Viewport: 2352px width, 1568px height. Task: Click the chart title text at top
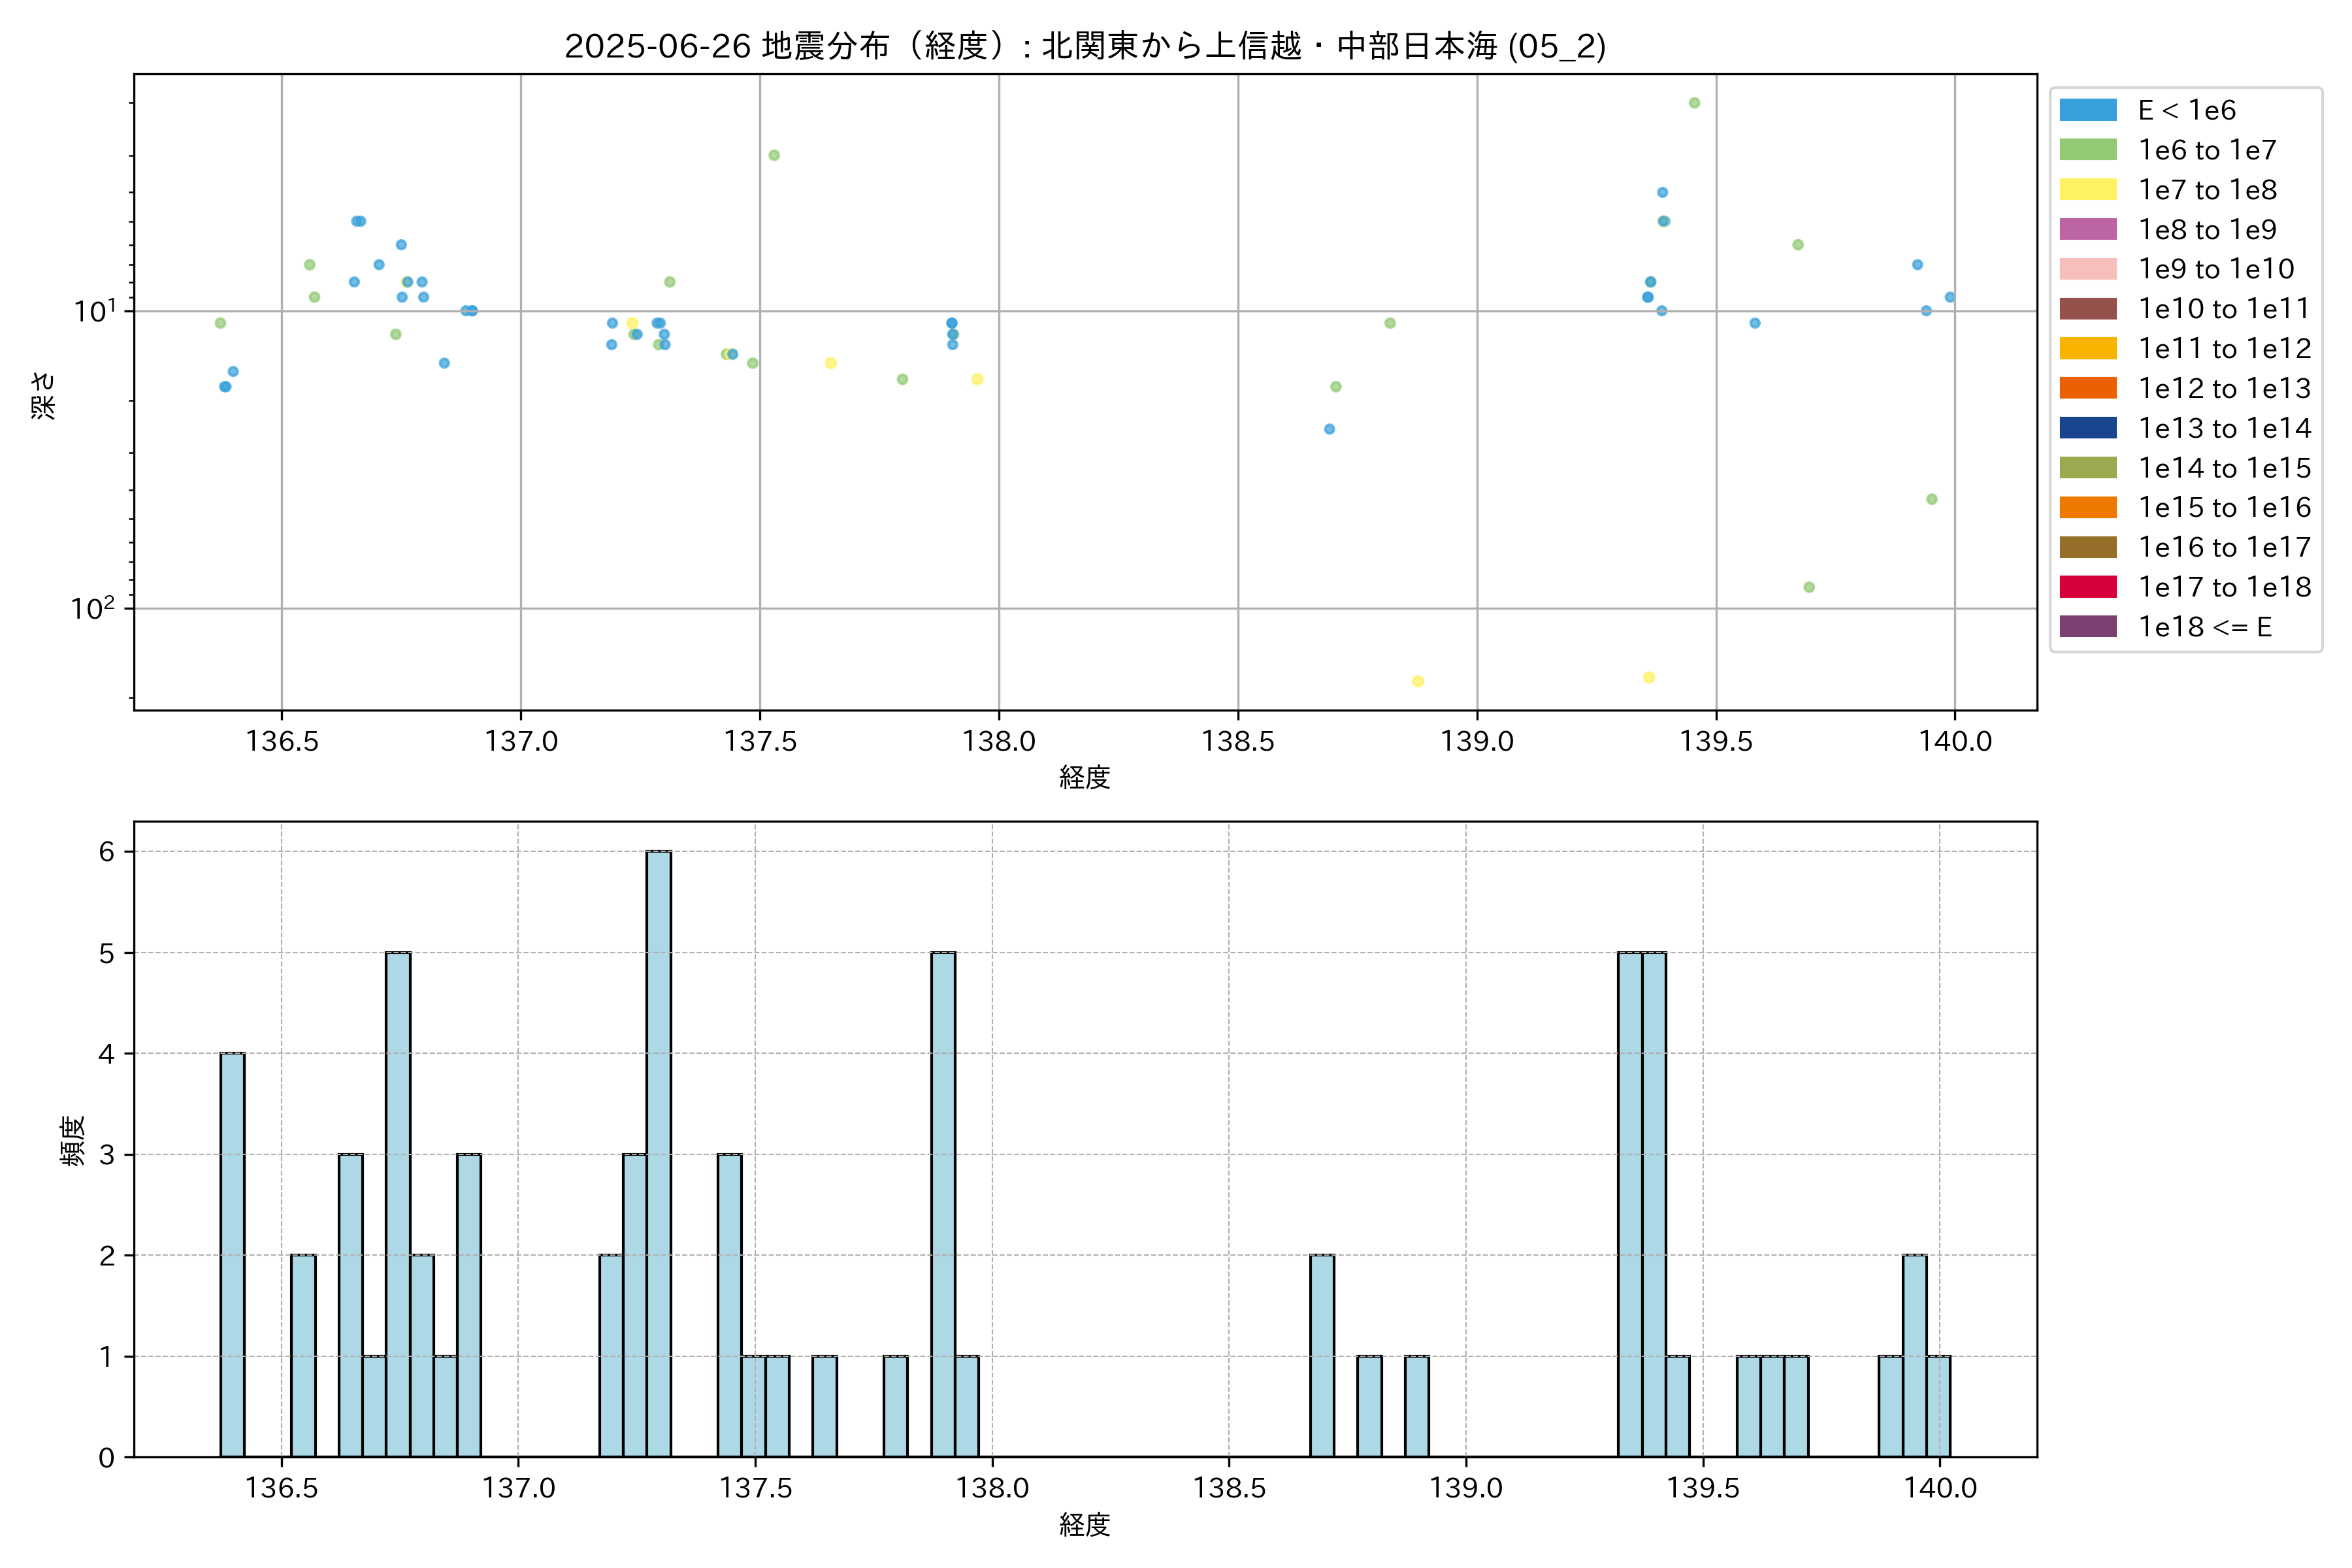tap(1084, 46)
